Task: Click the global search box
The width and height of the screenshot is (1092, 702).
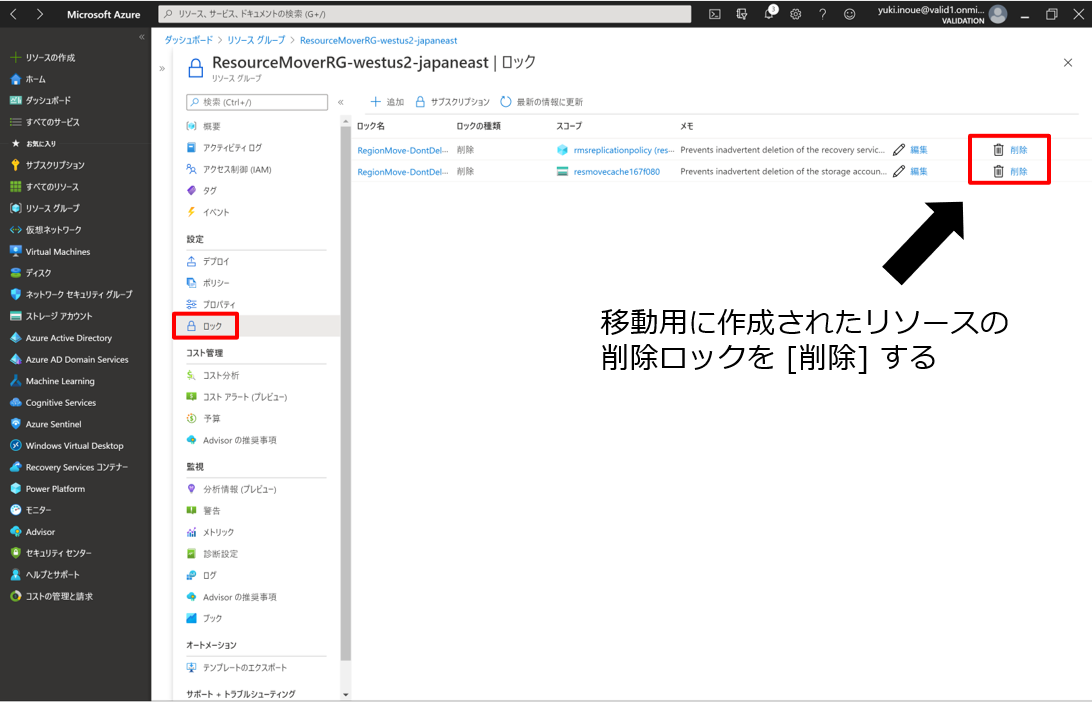Action: 425,14
